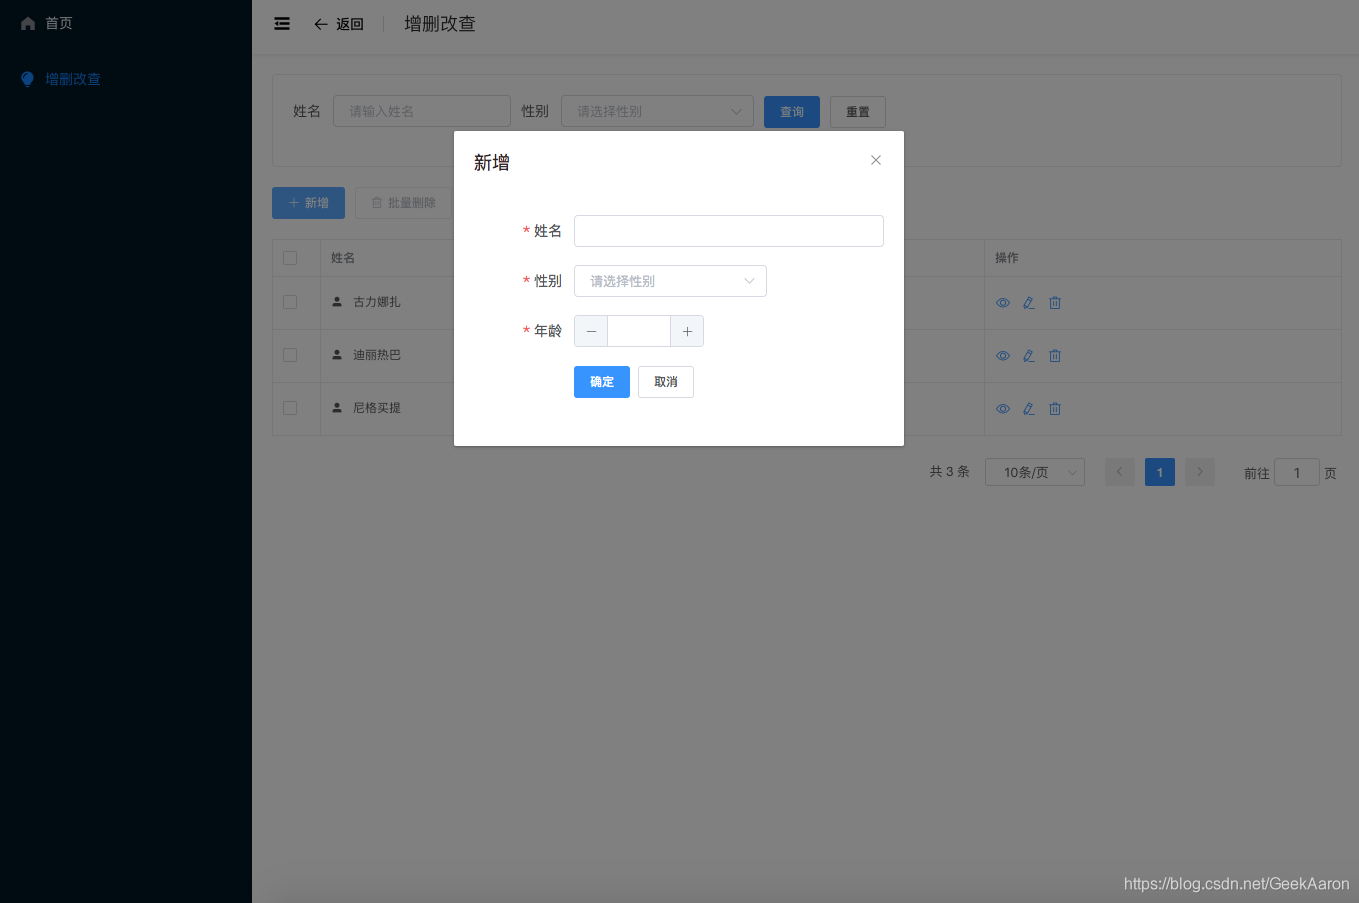Focus the 请输入姓名 search input

tap(422, 111)
